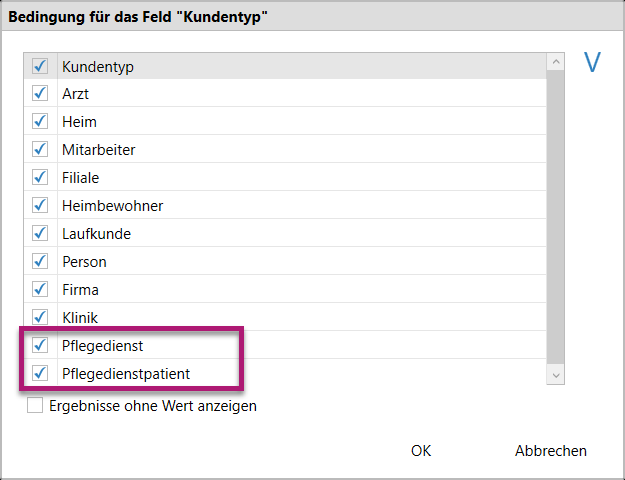Toggle the Person checkbox
Image resolution: width=625 pixels, height=480 pixels.
pos(41,262)
